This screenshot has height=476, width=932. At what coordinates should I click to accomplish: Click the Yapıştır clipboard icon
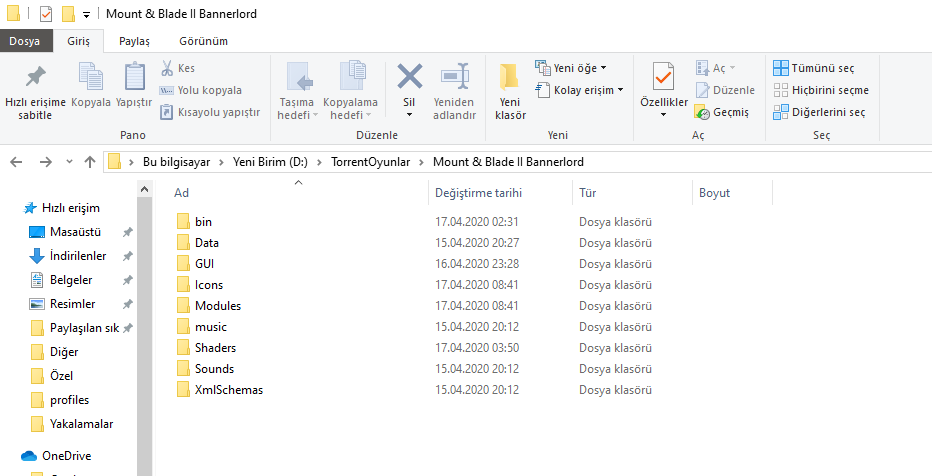coord(134,77)
